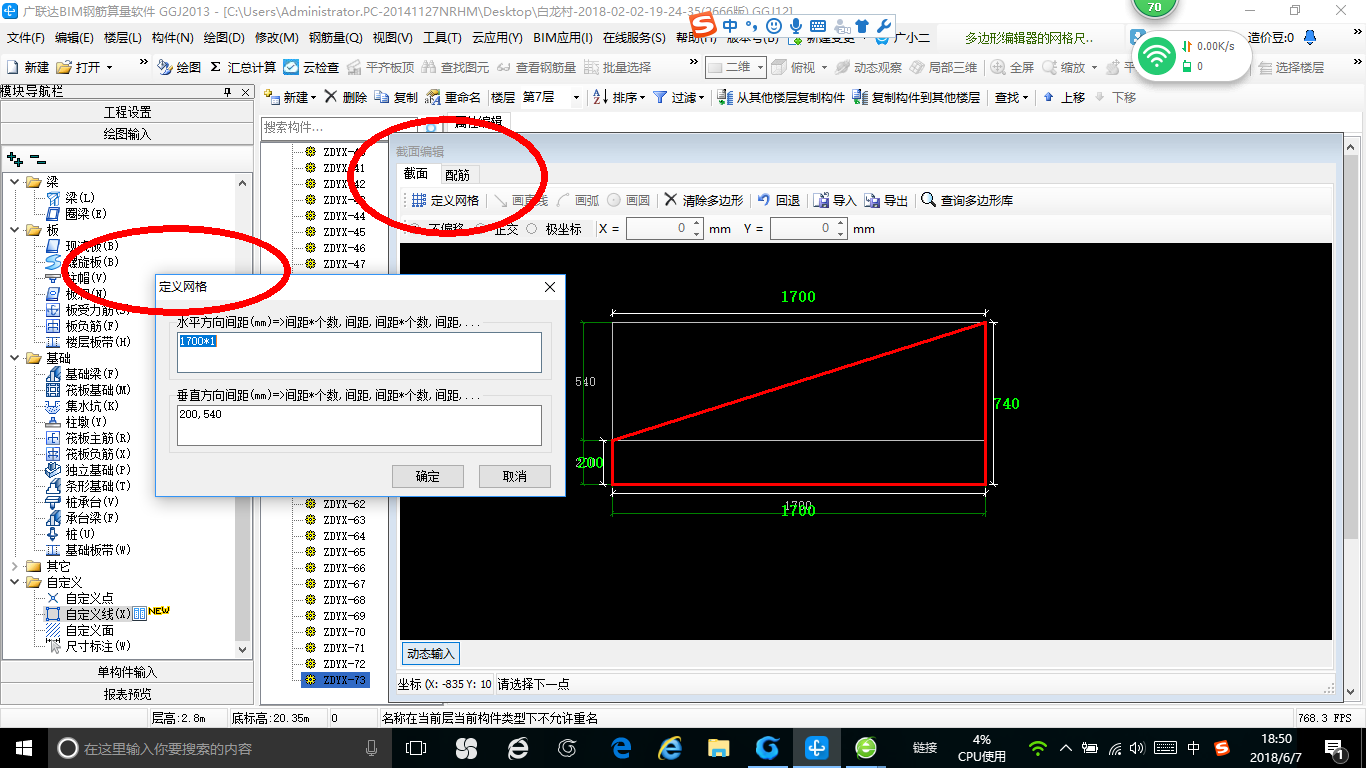This screenshot has width=1366, height=768.
Task: Click collapse-all minus icon in navigation tree
Action: pos(37,158)
